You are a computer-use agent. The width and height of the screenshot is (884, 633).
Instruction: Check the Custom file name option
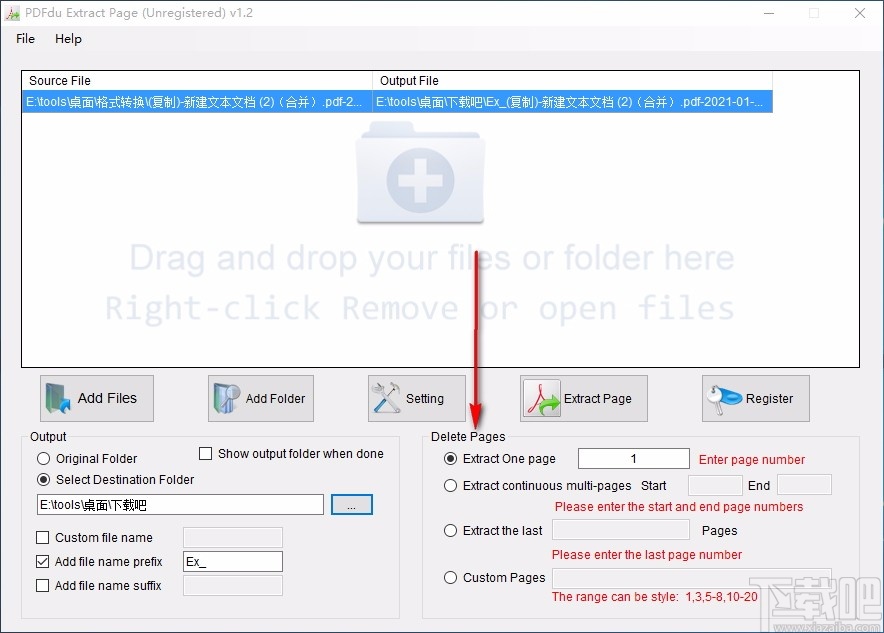coord(42,537)
